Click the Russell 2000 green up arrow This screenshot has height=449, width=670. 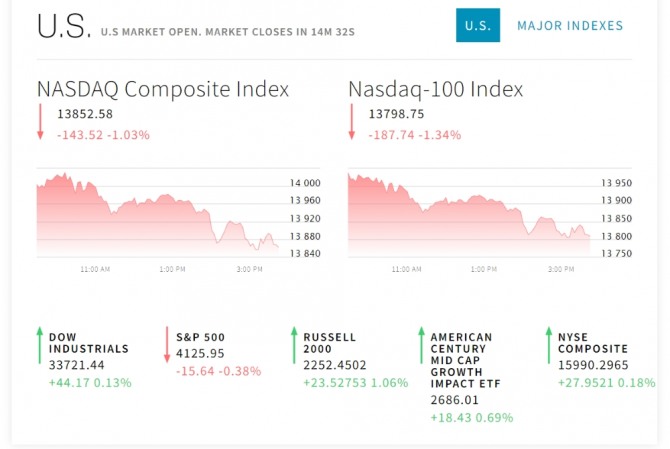[x=295, y=345]
